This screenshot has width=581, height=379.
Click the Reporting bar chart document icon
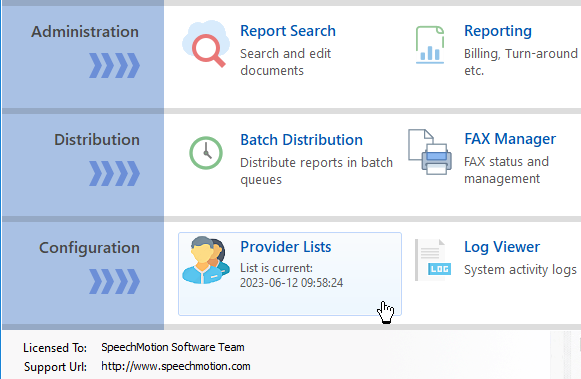(x=430, y=44)
